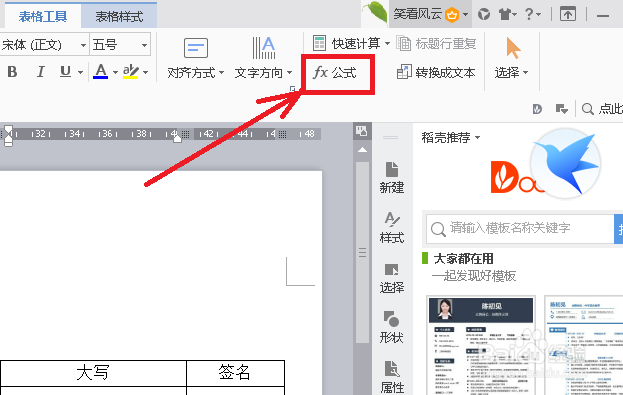Click the ruler toggle icon above scrollbar
The height and width of the screenshot is (395, 623).
click(x=362, y=131)
